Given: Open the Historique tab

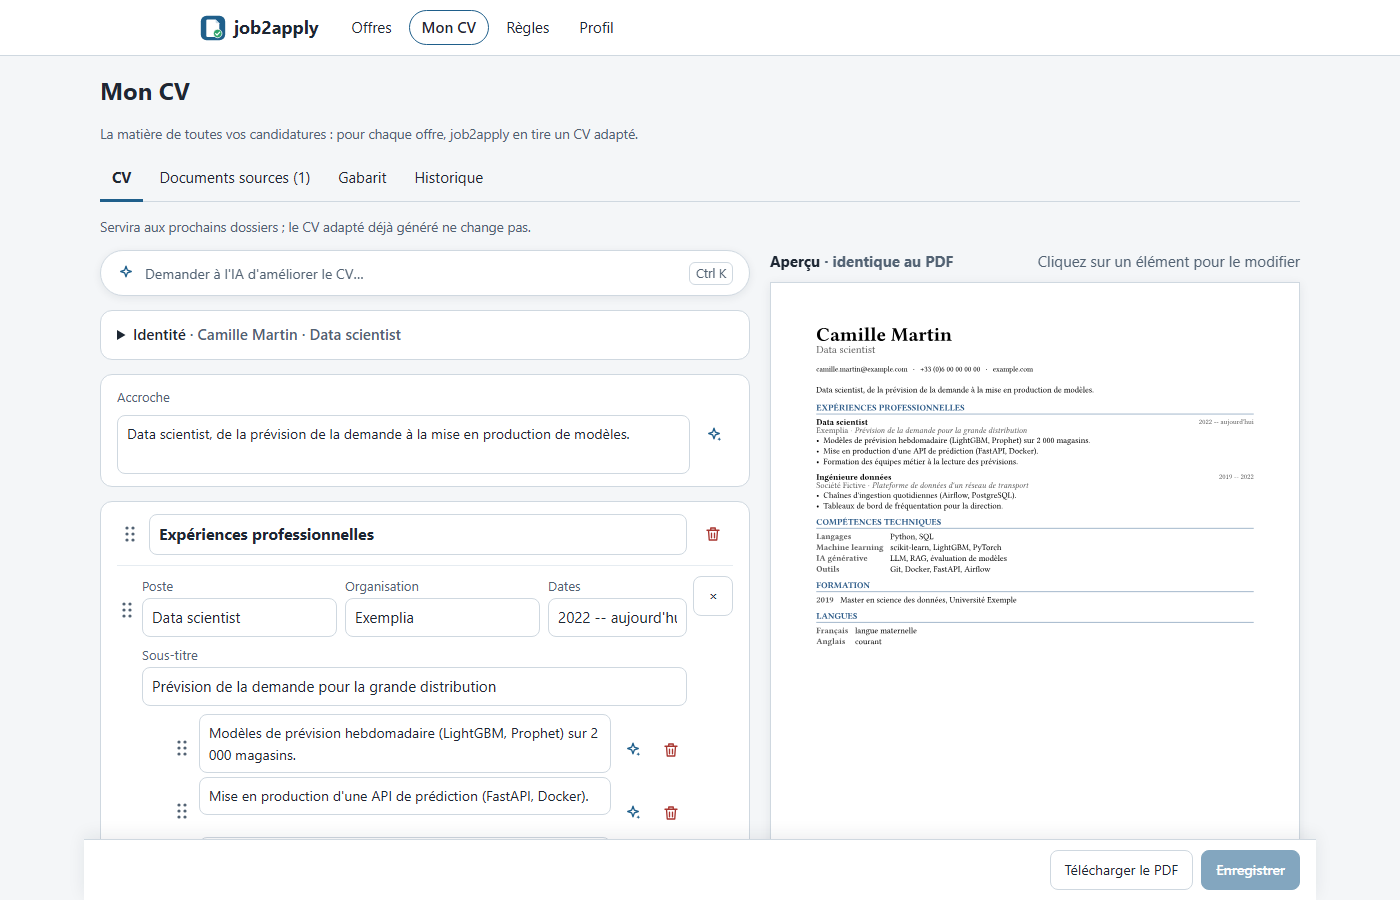Looking at the screenshot, I should click(x=449, y=178).
